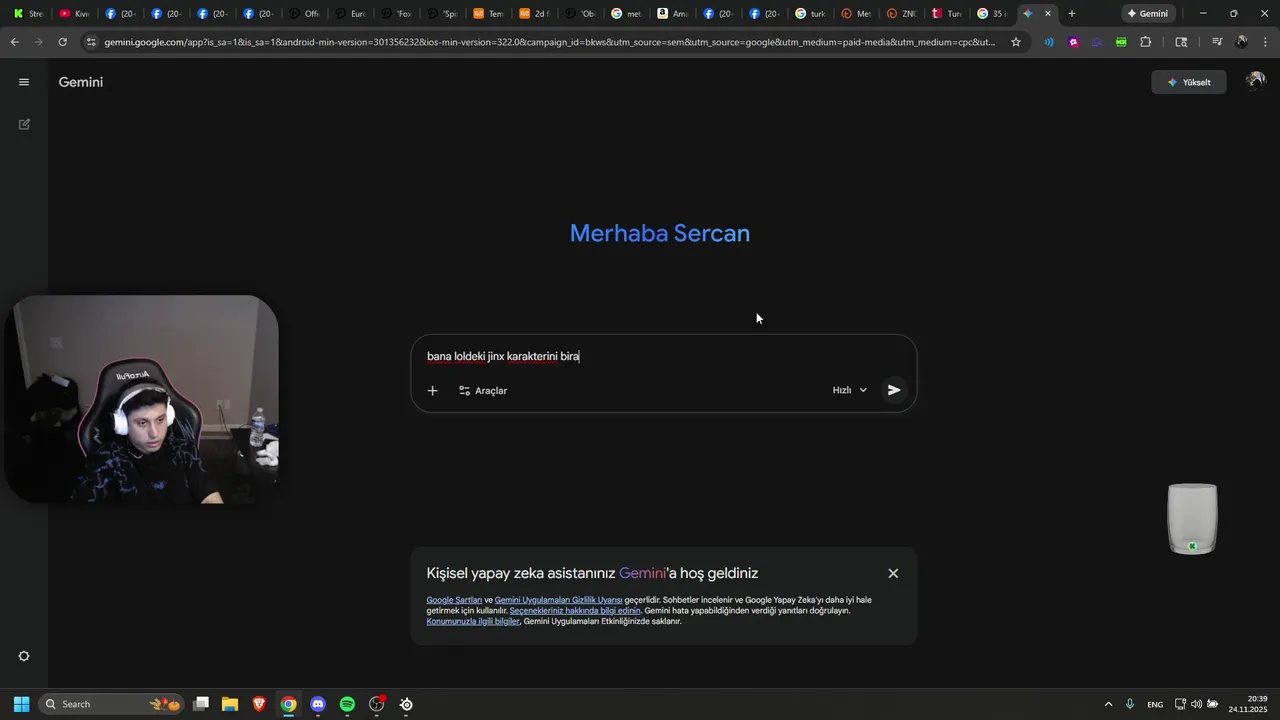The height and width of the screenshot is (720, 1280).
Task: Open the clock showing 20:39
Action: (1248, 704)
